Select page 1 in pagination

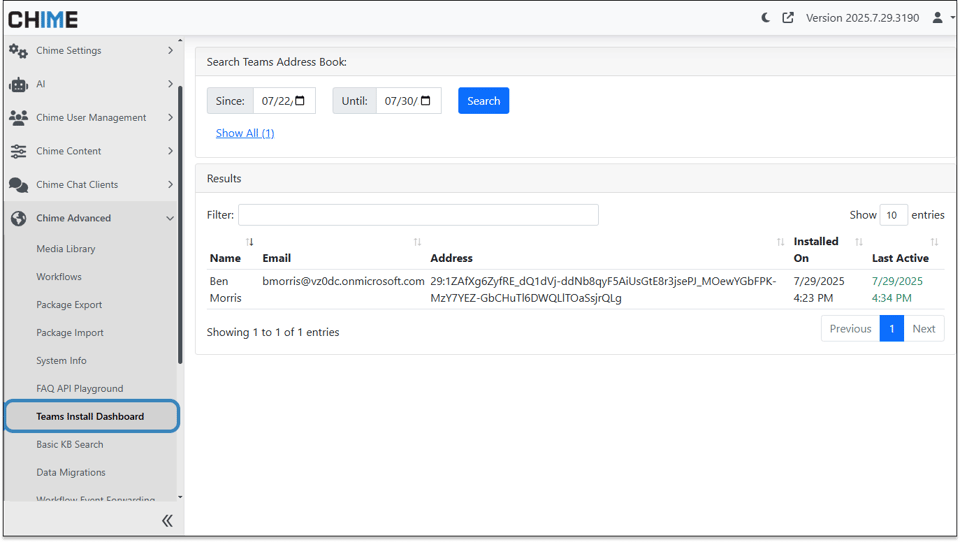[892, 329]
